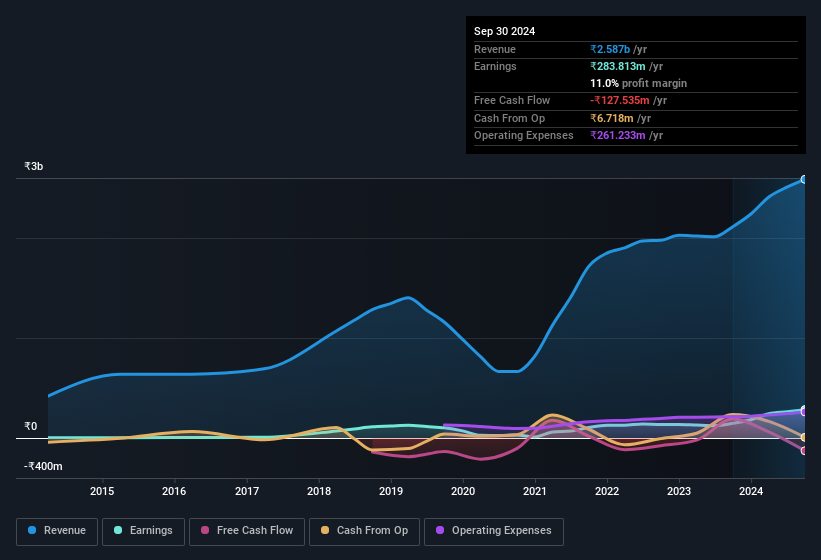This screenshot has height=560, width=821.
Task: Select the 2017 x-axis label
Action: tap(247, 491)
